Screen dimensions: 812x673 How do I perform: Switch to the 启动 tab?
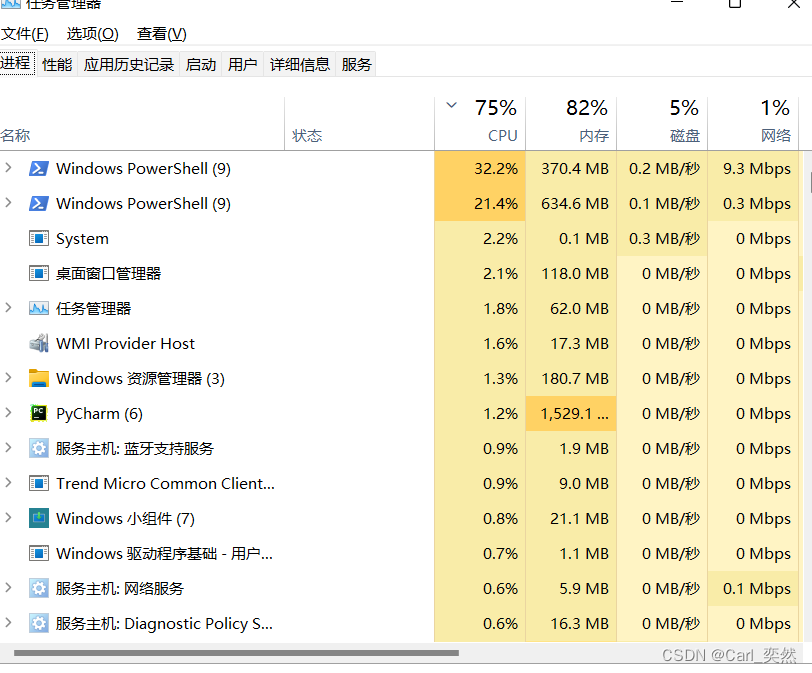pyautogui.click(x=200, y=65)
